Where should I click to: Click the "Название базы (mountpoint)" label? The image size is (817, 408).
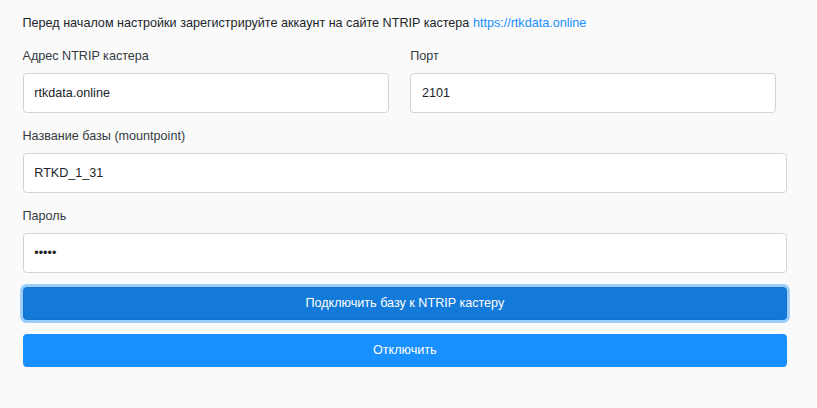point(103,136)
